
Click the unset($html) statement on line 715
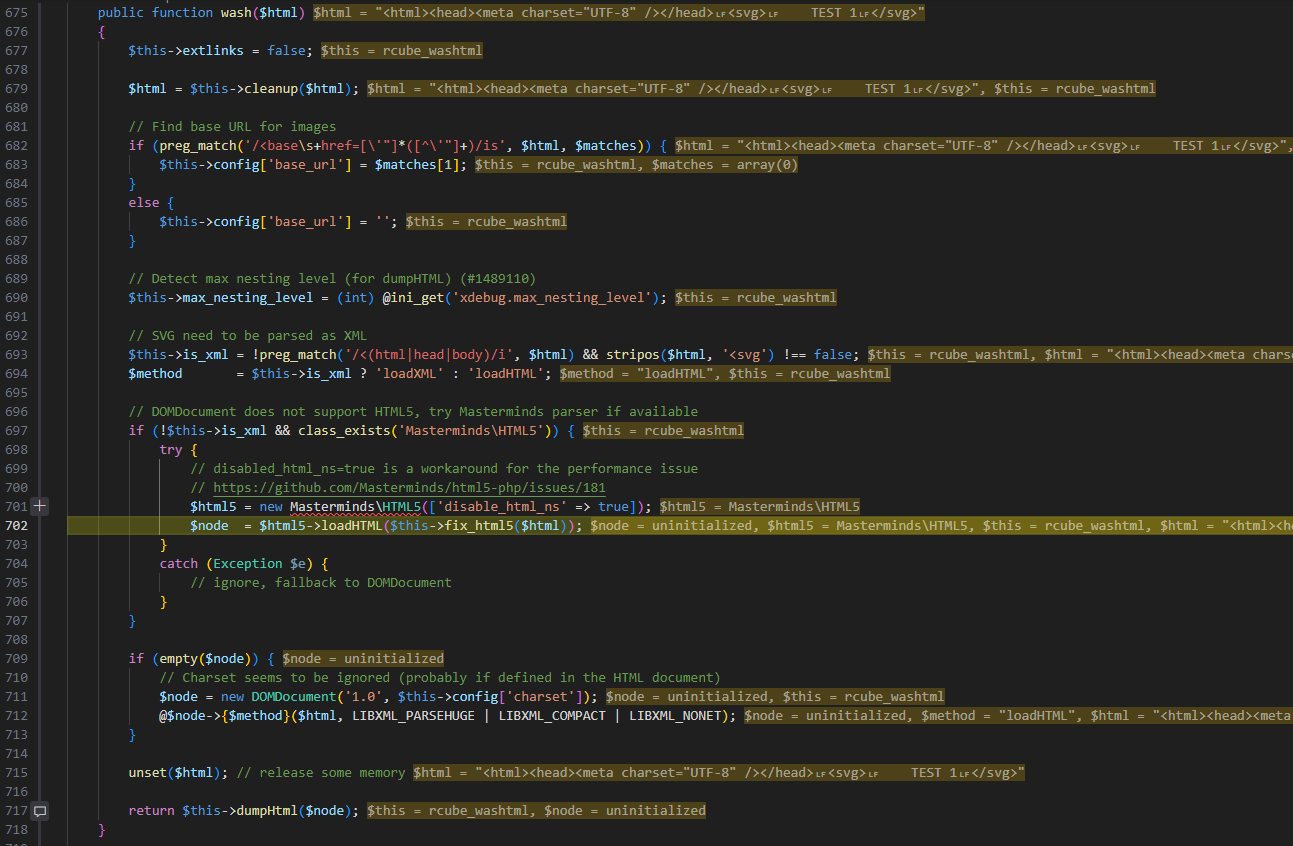click(x=177, y=772)
